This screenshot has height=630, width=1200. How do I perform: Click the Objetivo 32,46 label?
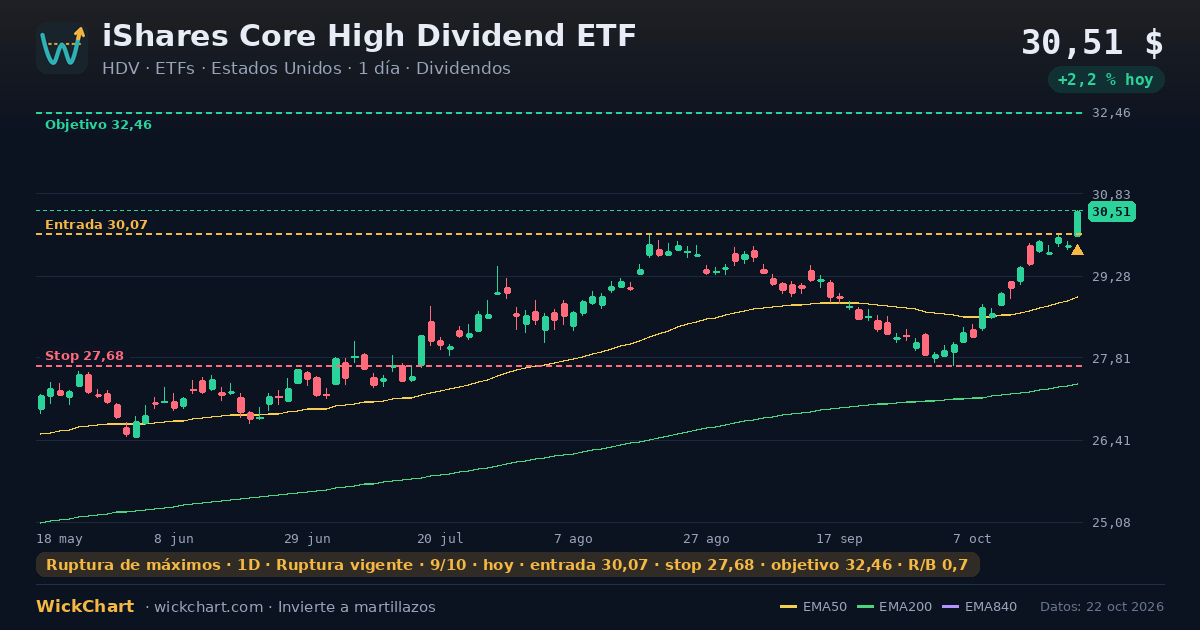pos(98,125)
